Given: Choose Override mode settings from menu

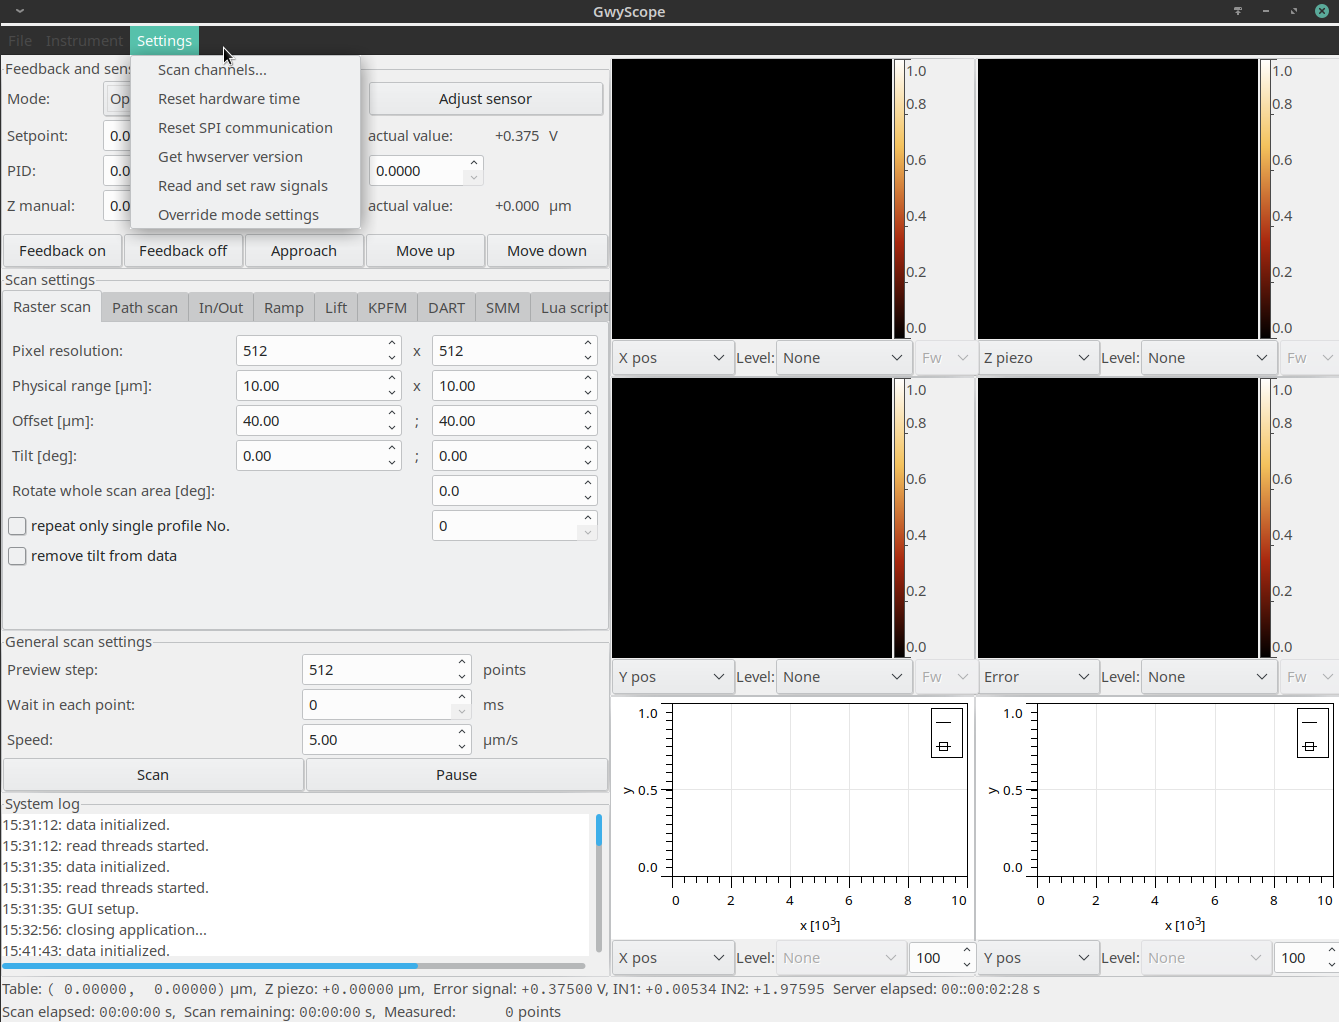Looking at the screenshot, I should point(238,215).
